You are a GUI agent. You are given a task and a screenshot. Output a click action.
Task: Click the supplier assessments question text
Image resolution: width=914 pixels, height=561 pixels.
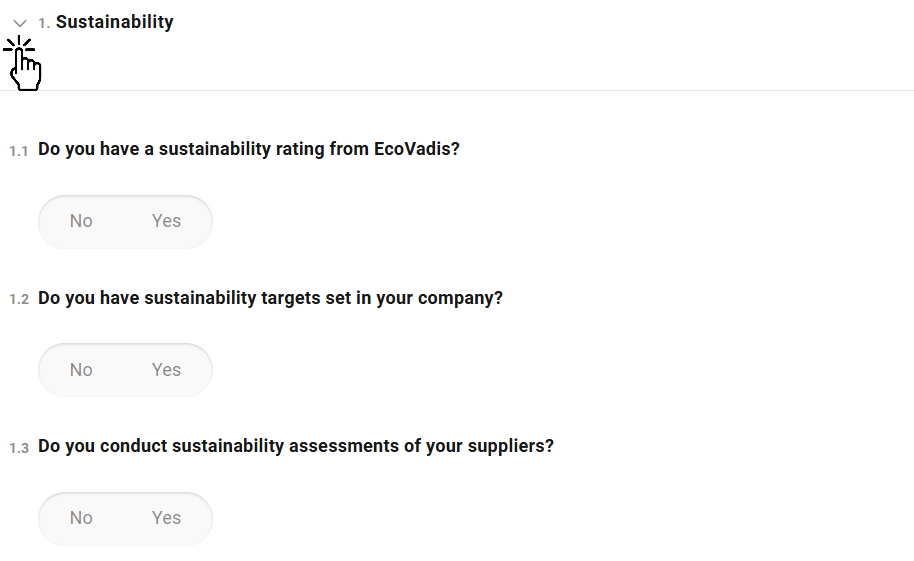click(295, 446)
